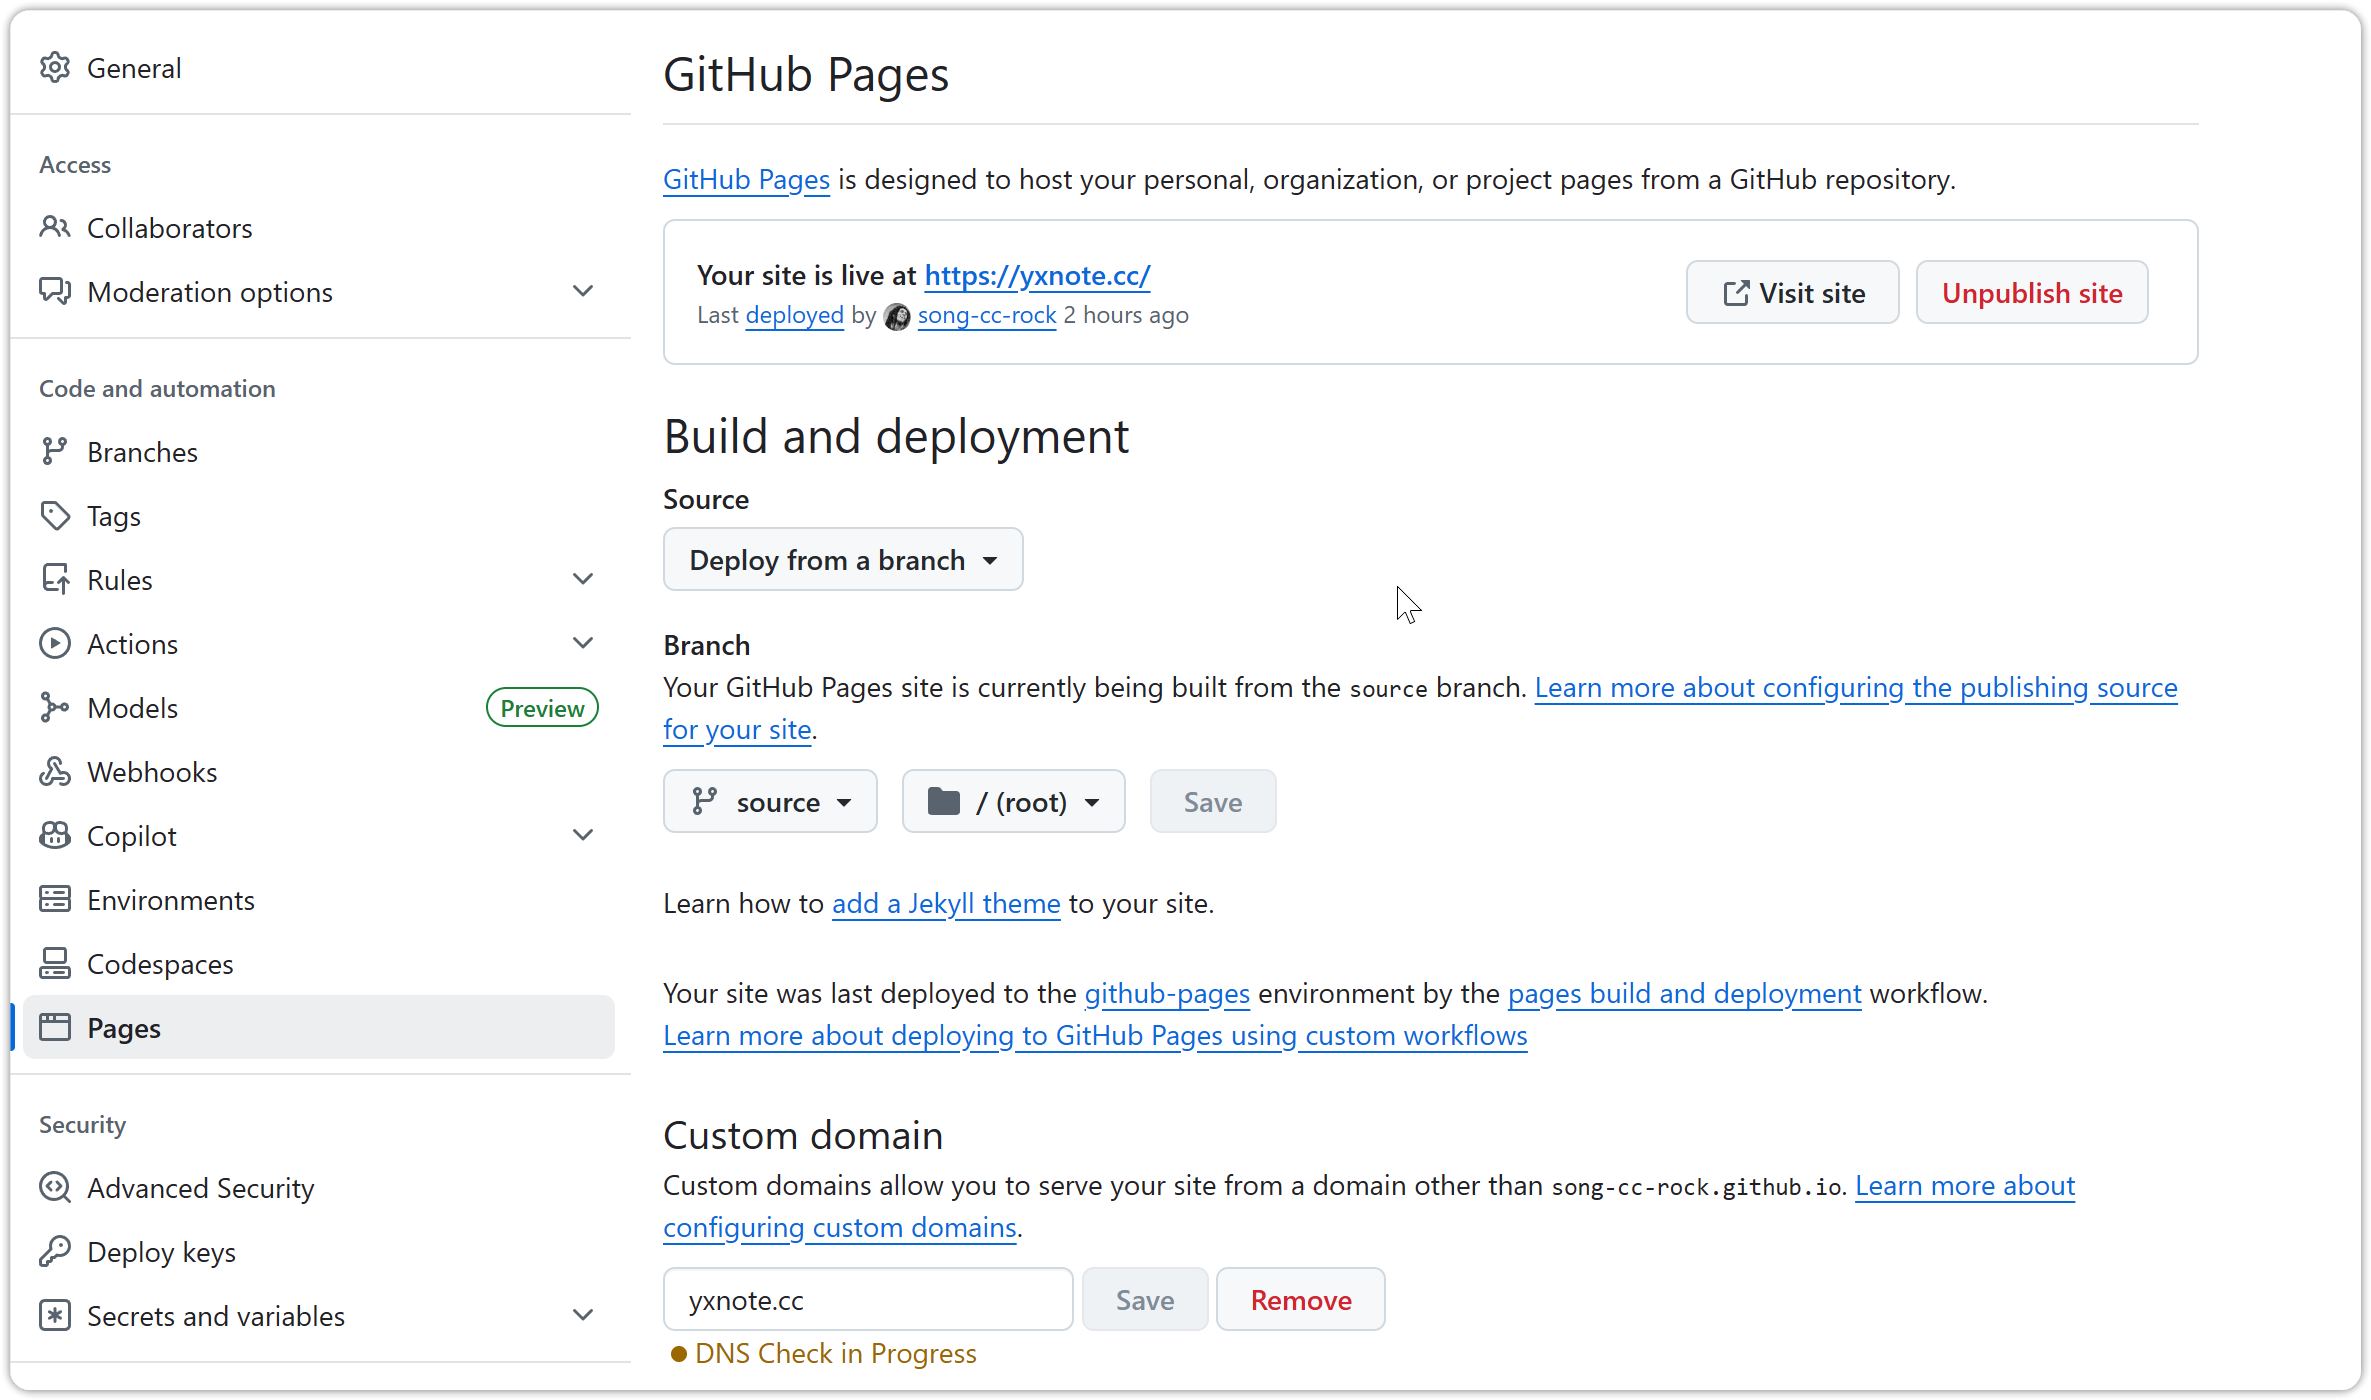Viewport: 2371px width, 1400px height.
Task: Select the Deploy keys icon
Action: [55, 1251]
